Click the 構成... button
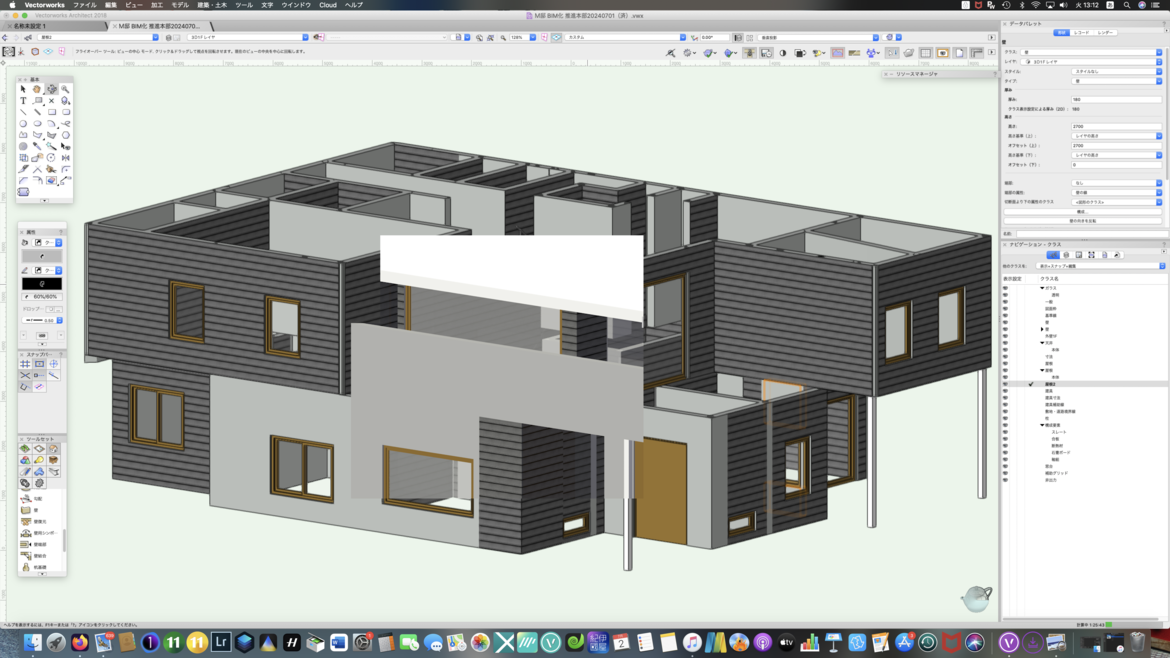This screenshot has width=1170, height=658. tap(1082, 212)
